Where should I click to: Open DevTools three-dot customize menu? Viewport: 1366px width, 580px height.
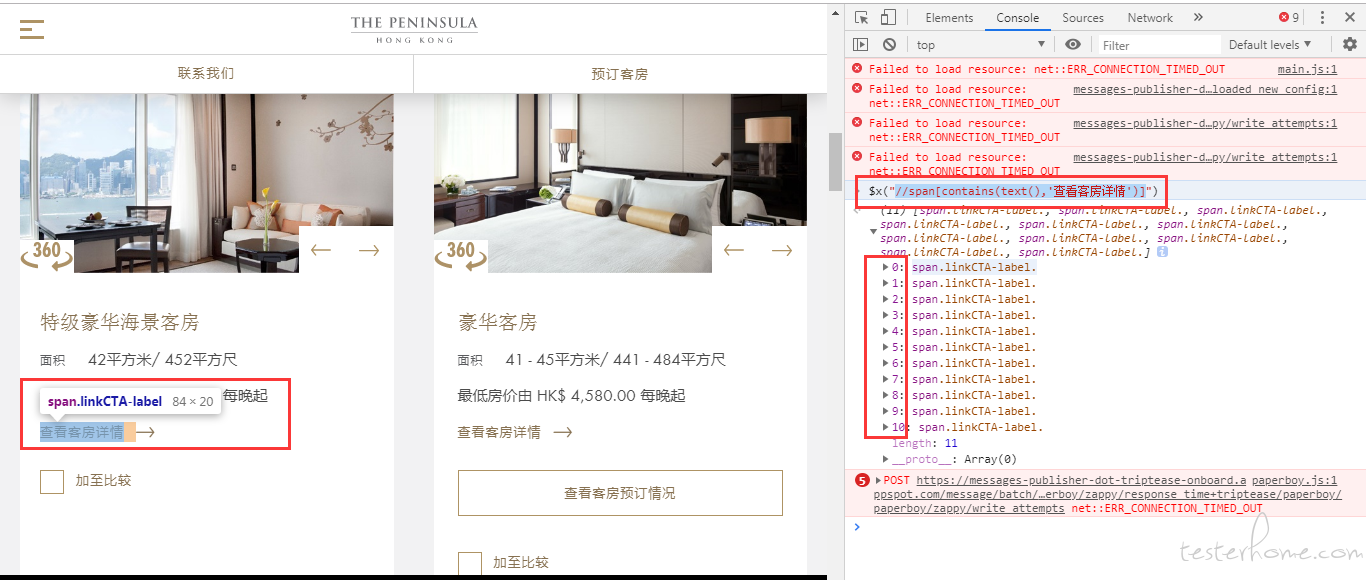tap(1323, 17)
